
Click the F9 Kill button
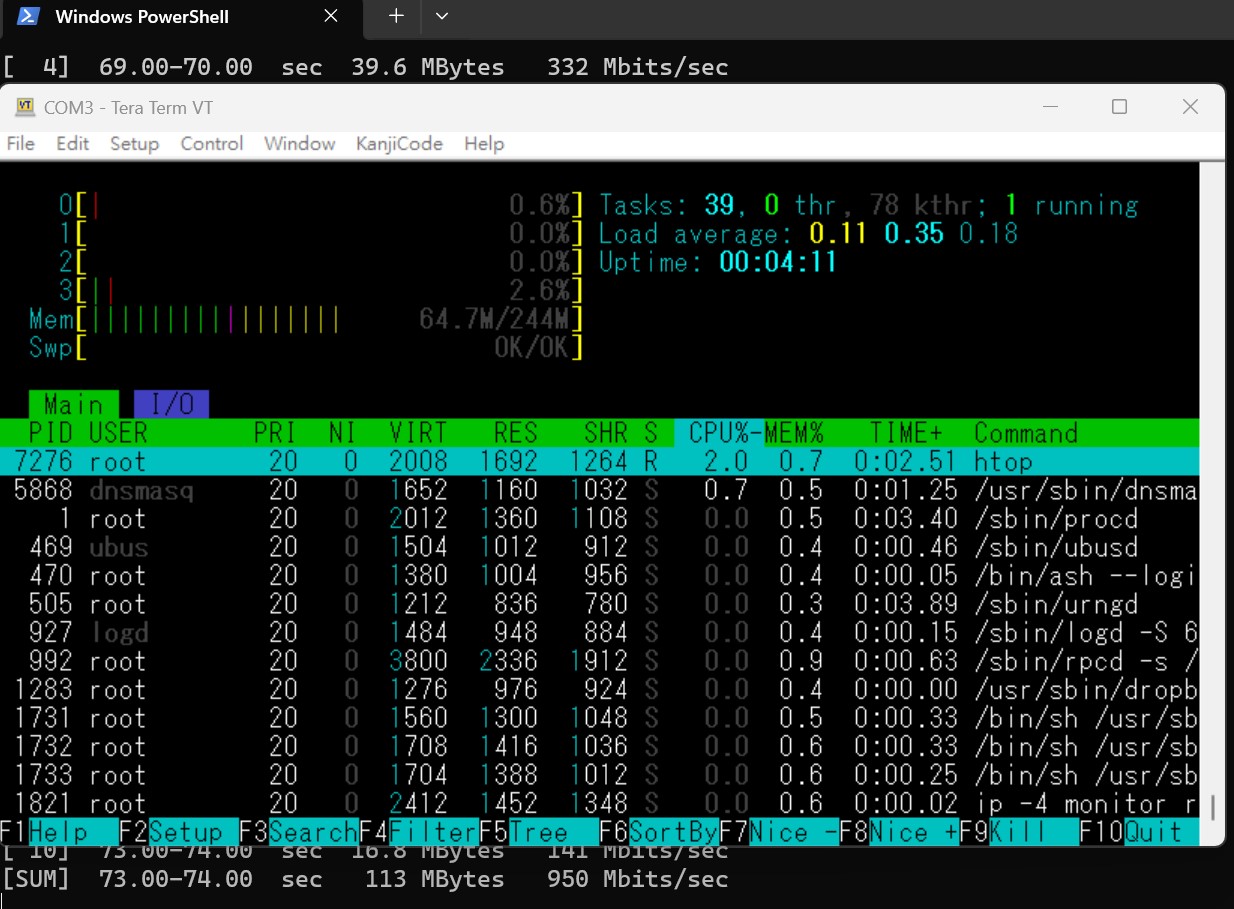point(1018,832)
